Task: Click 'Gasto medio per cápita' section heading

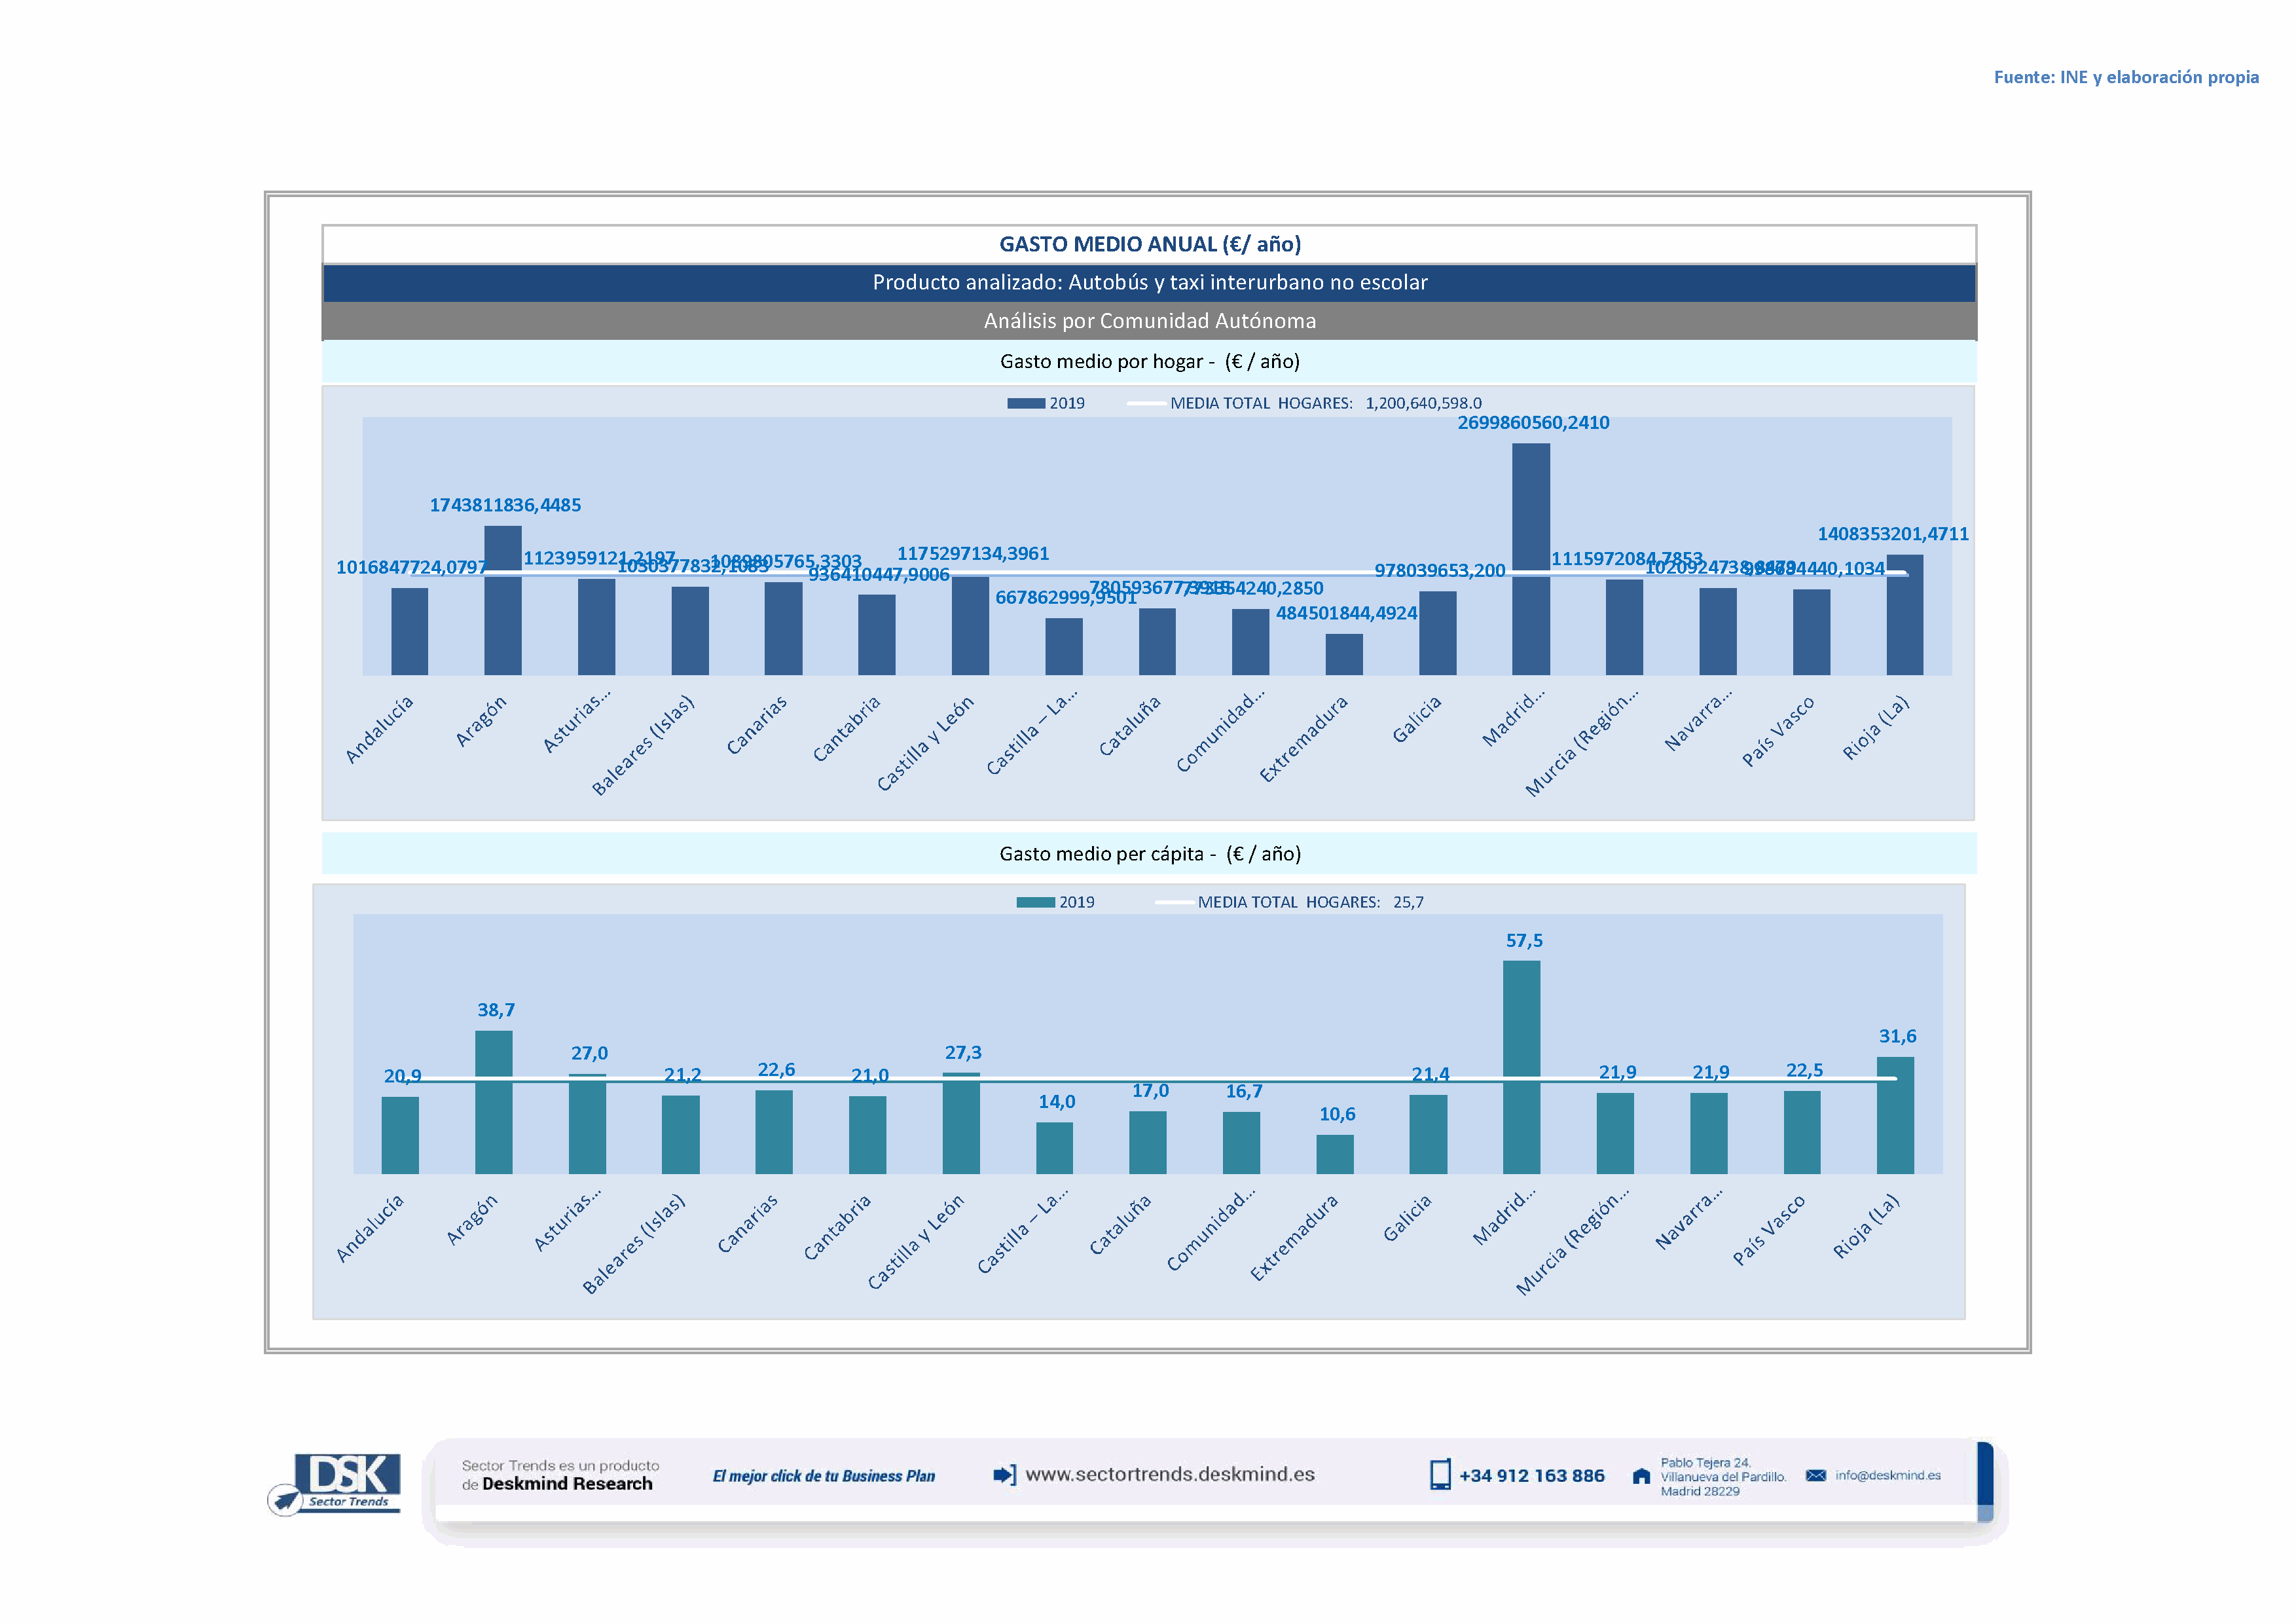Action: (1149, 853)
